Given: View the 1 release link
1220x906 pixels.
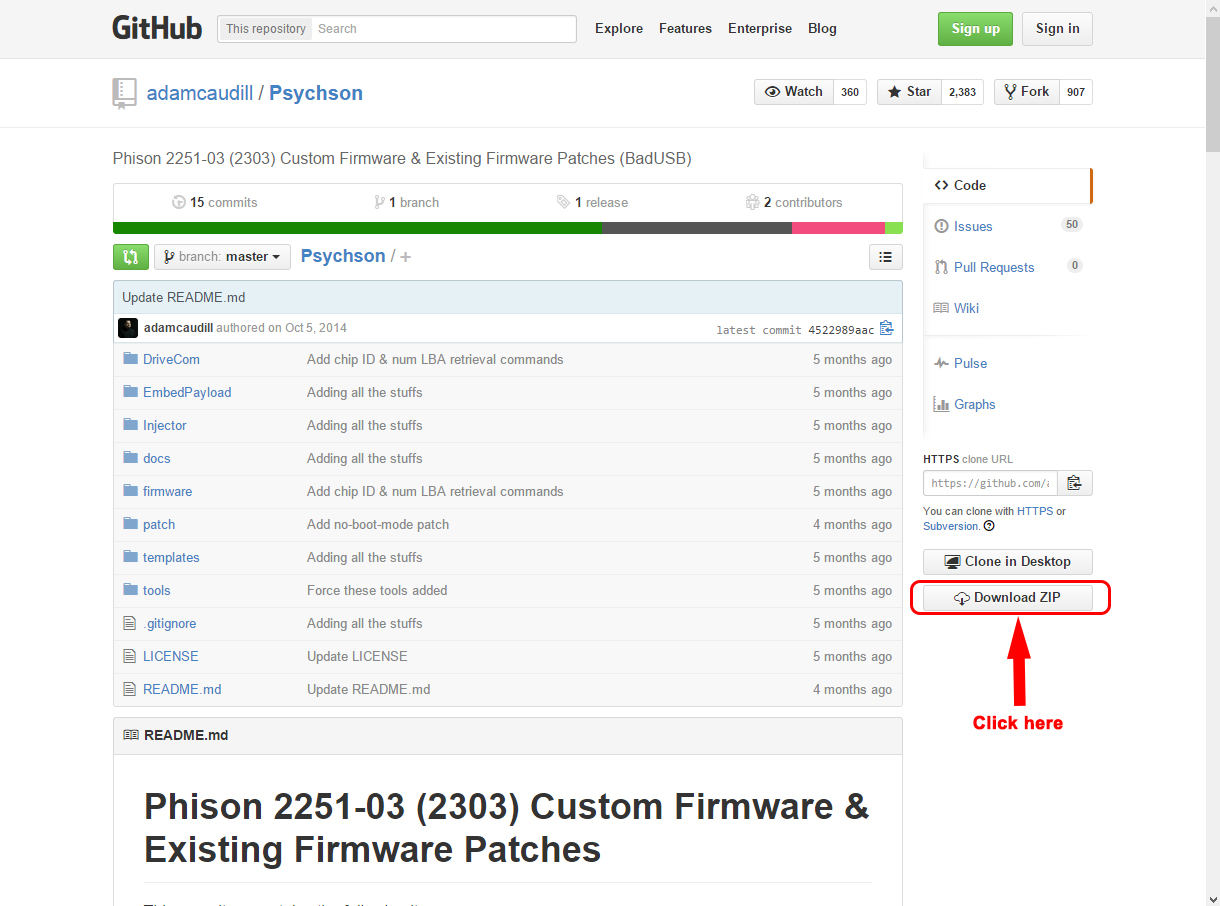Looking at the screenshot, I should (593, 202).
